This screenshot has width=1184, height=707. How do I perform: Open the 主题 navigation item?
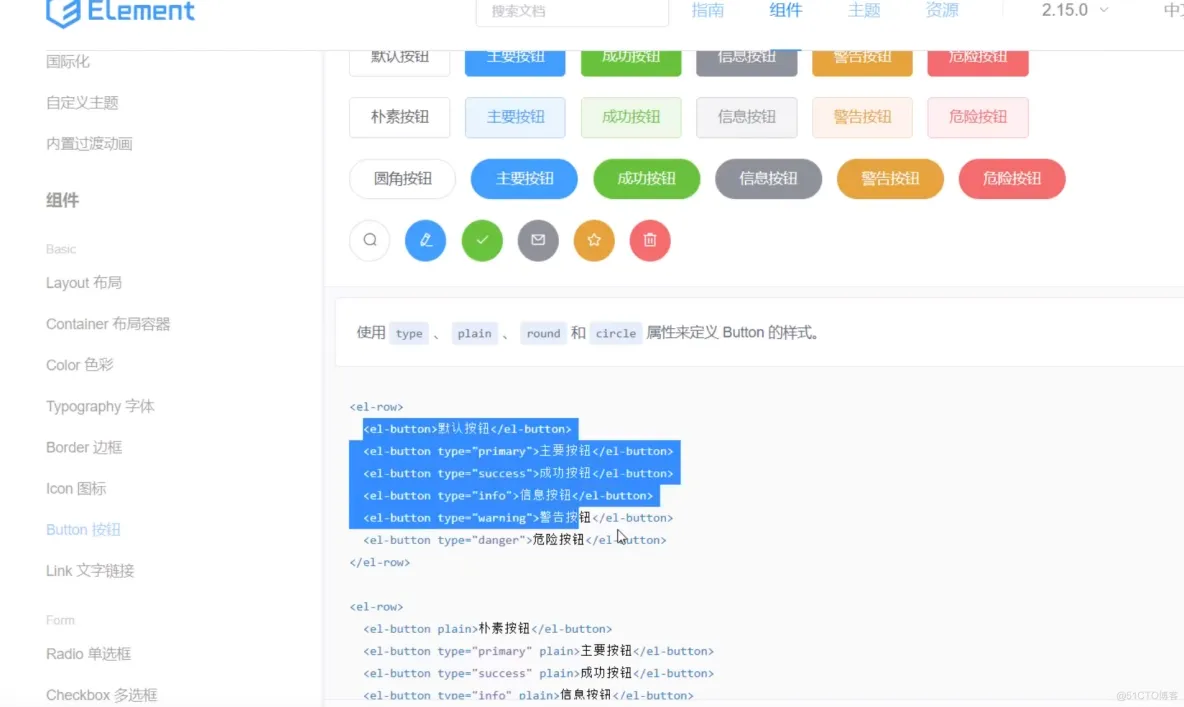pyautogui.click(x=863, y=10)
